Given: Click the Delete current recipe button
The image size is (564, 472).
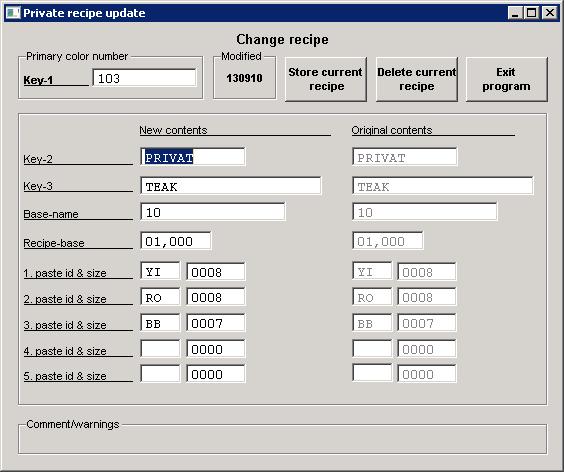Looking at the screenshot, I should (x=417, y=79).
